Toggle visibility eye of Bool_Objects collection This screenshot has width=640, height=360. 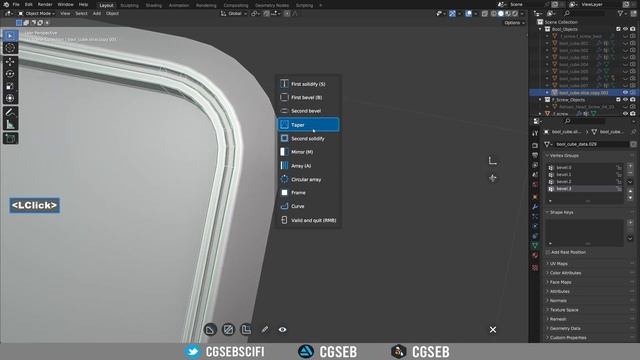[x=625, y=29]
